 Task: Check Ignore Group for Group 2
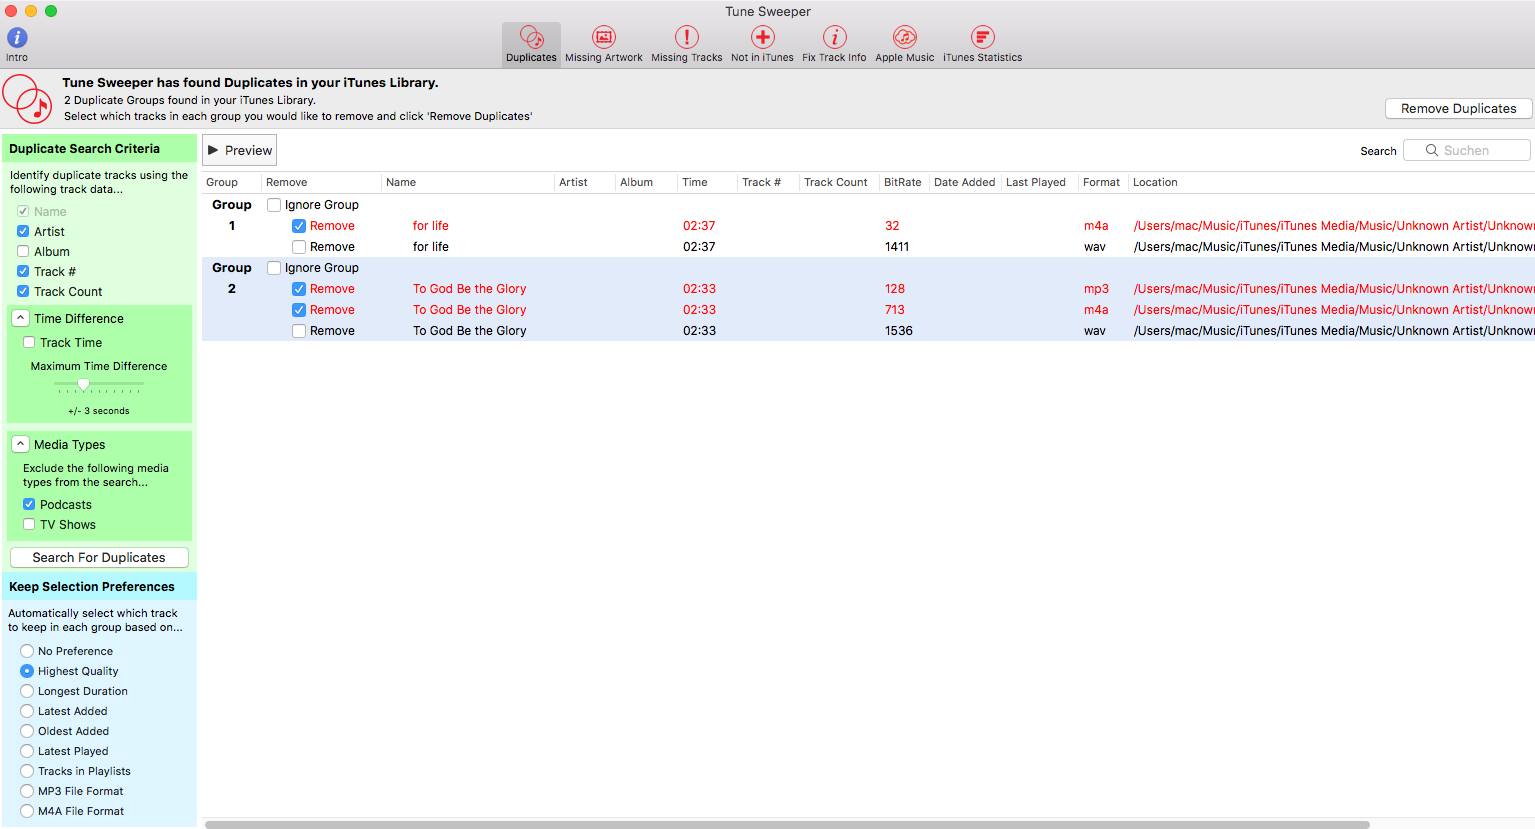(274, 268)
